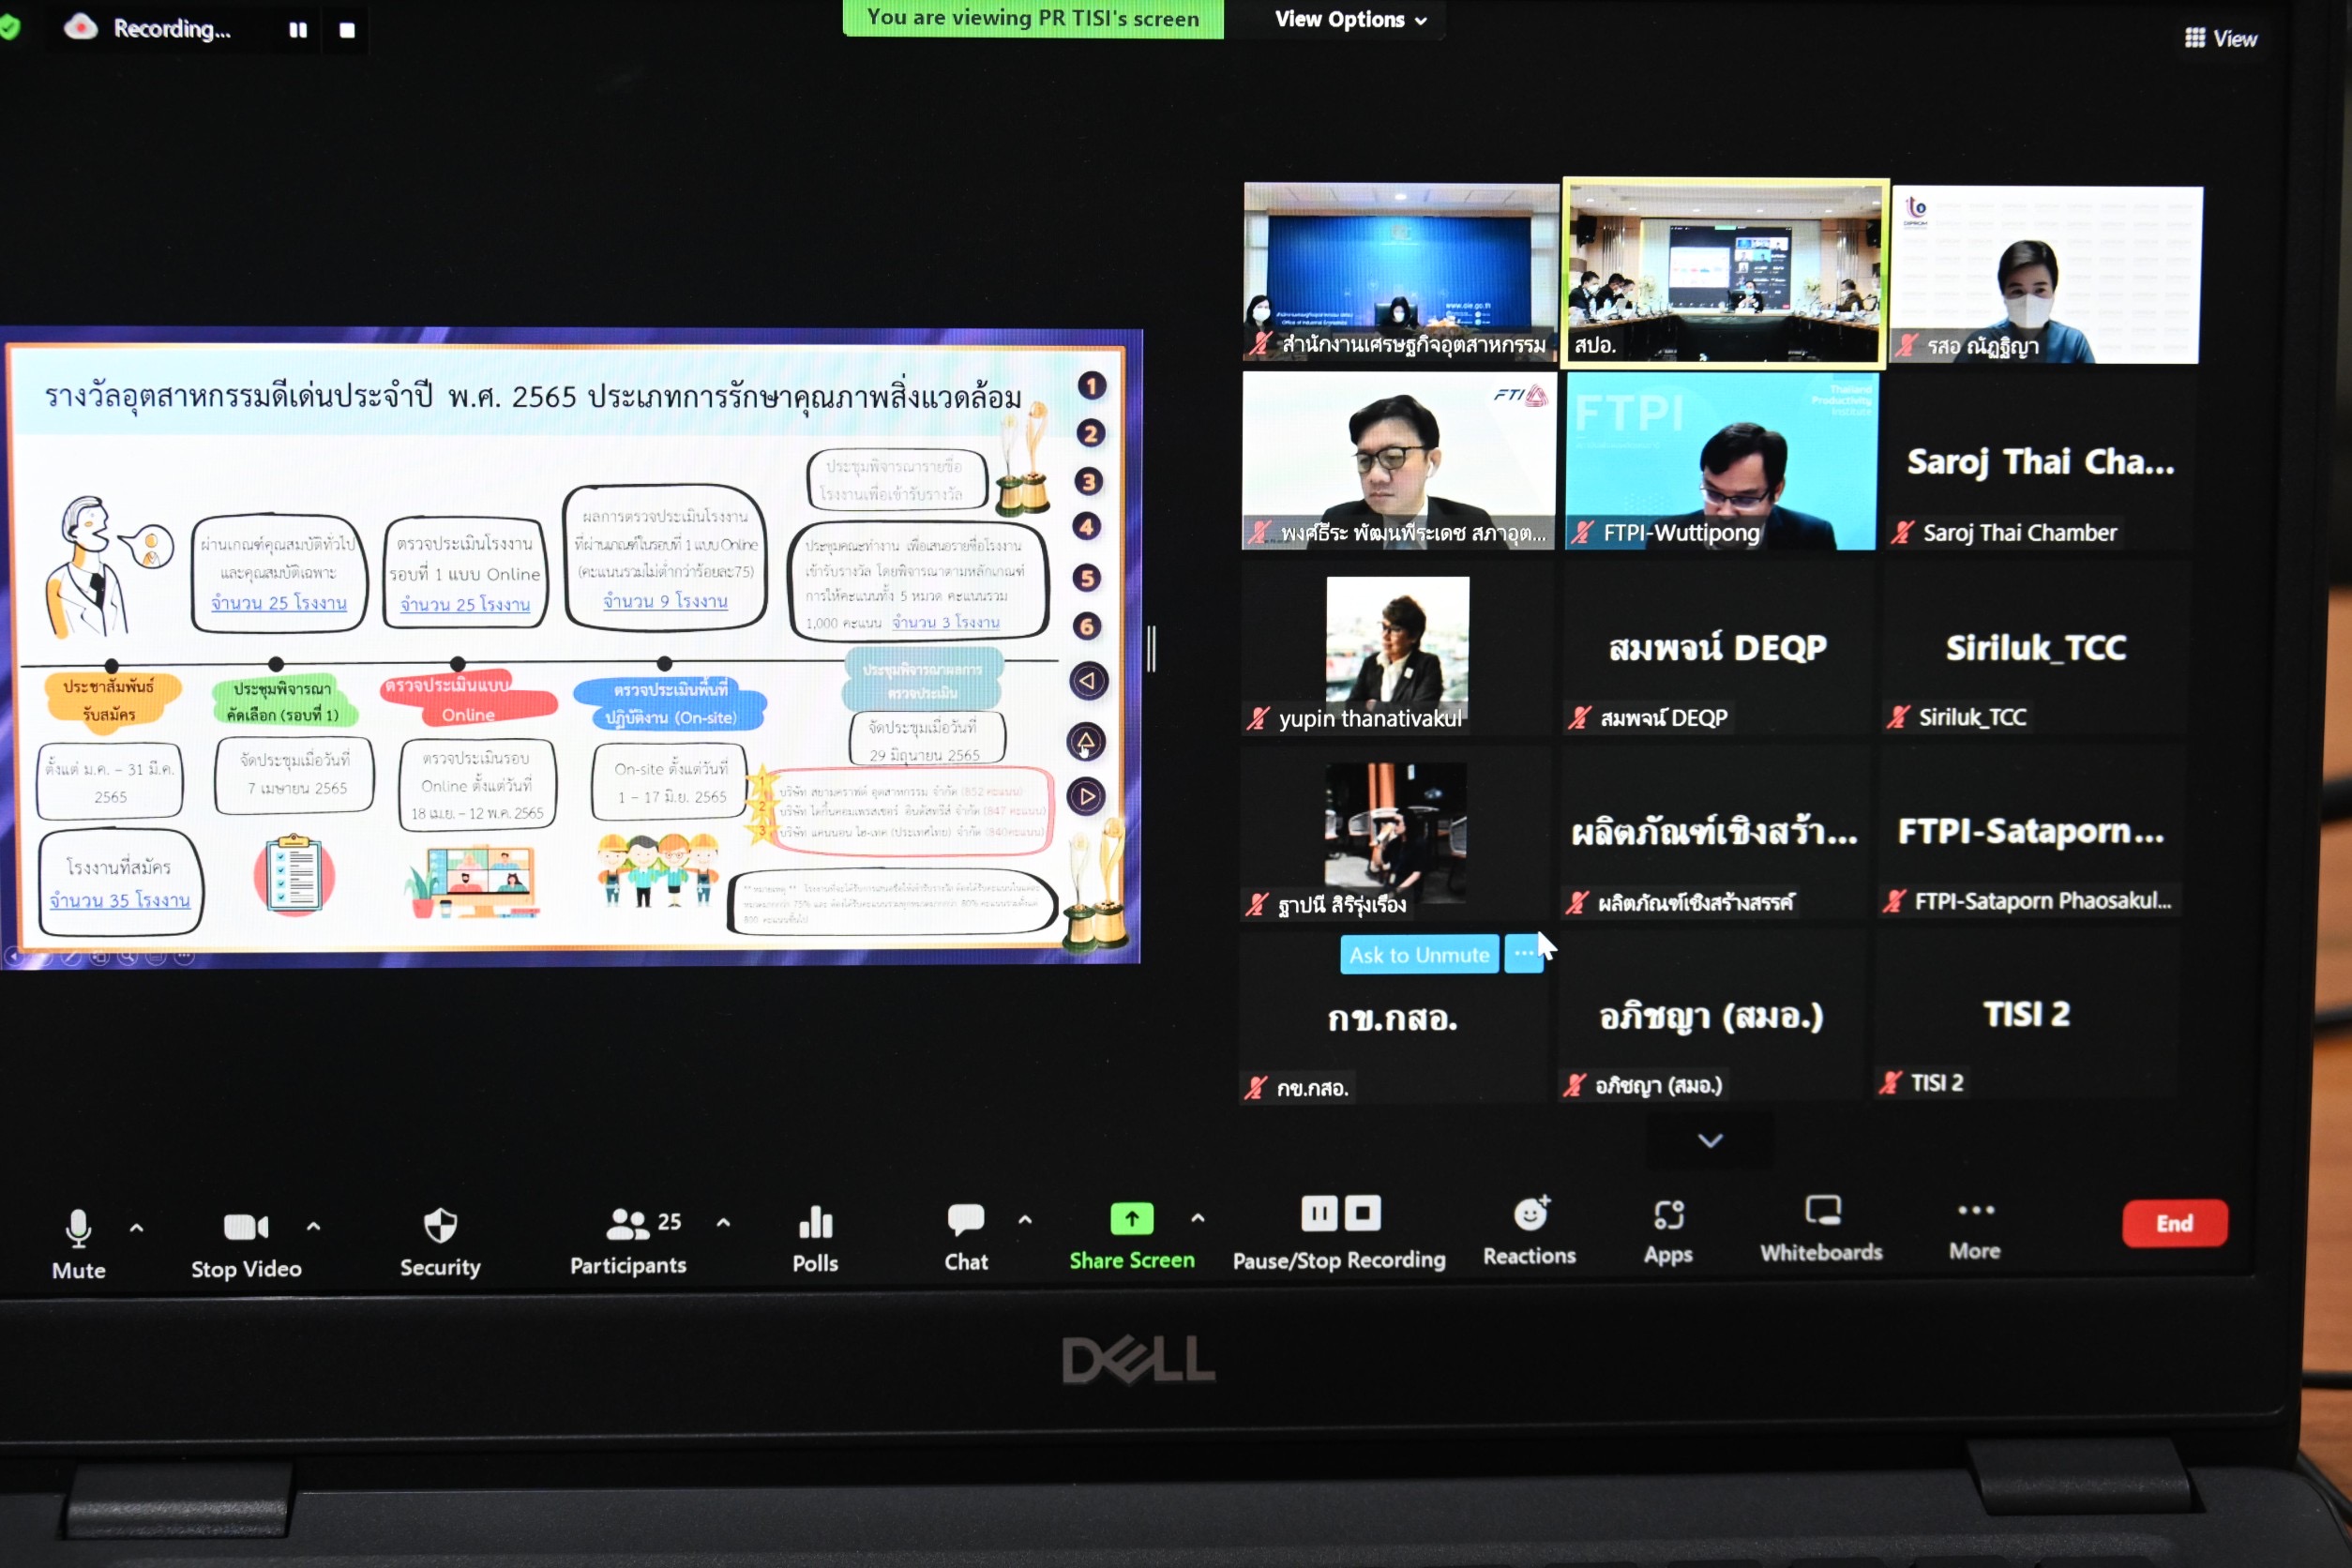Open the Apps panel
The height and width of the screenshot is (1568, 2352).
point(1668,1231)
